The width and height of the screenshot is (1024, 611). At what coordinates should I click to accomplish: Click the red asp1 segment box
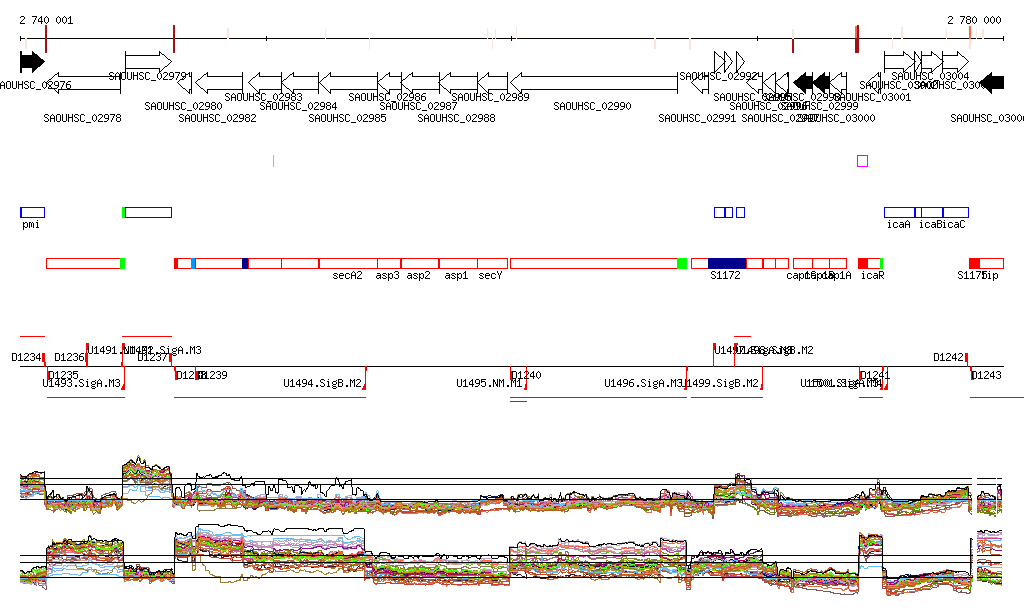click(x=458, y=264)
